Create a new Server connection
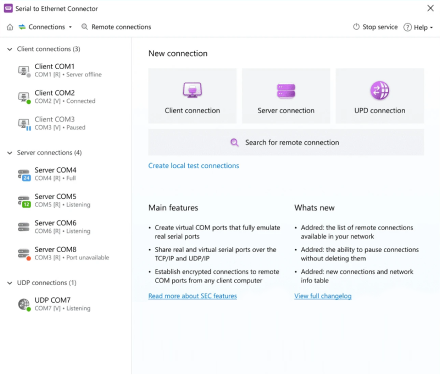Screen dimensions: 440x375 pos(286,96)
